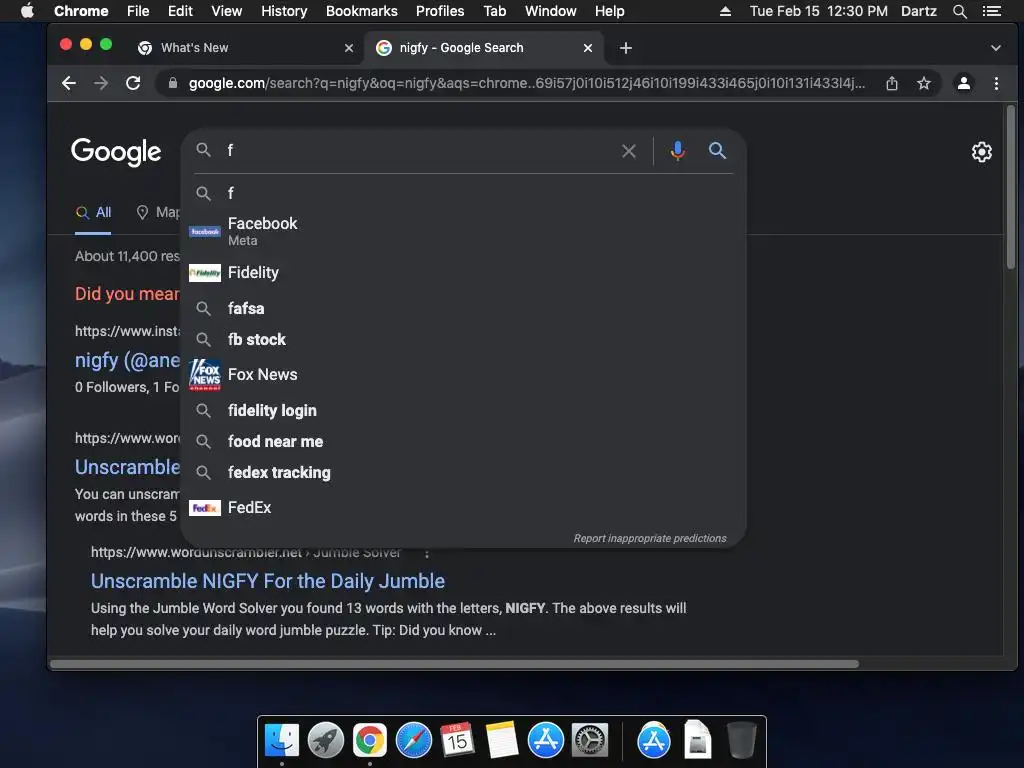Open Notes from the Dock
The width and height of the screenshot is (1024, 768).
click(502, 741)
